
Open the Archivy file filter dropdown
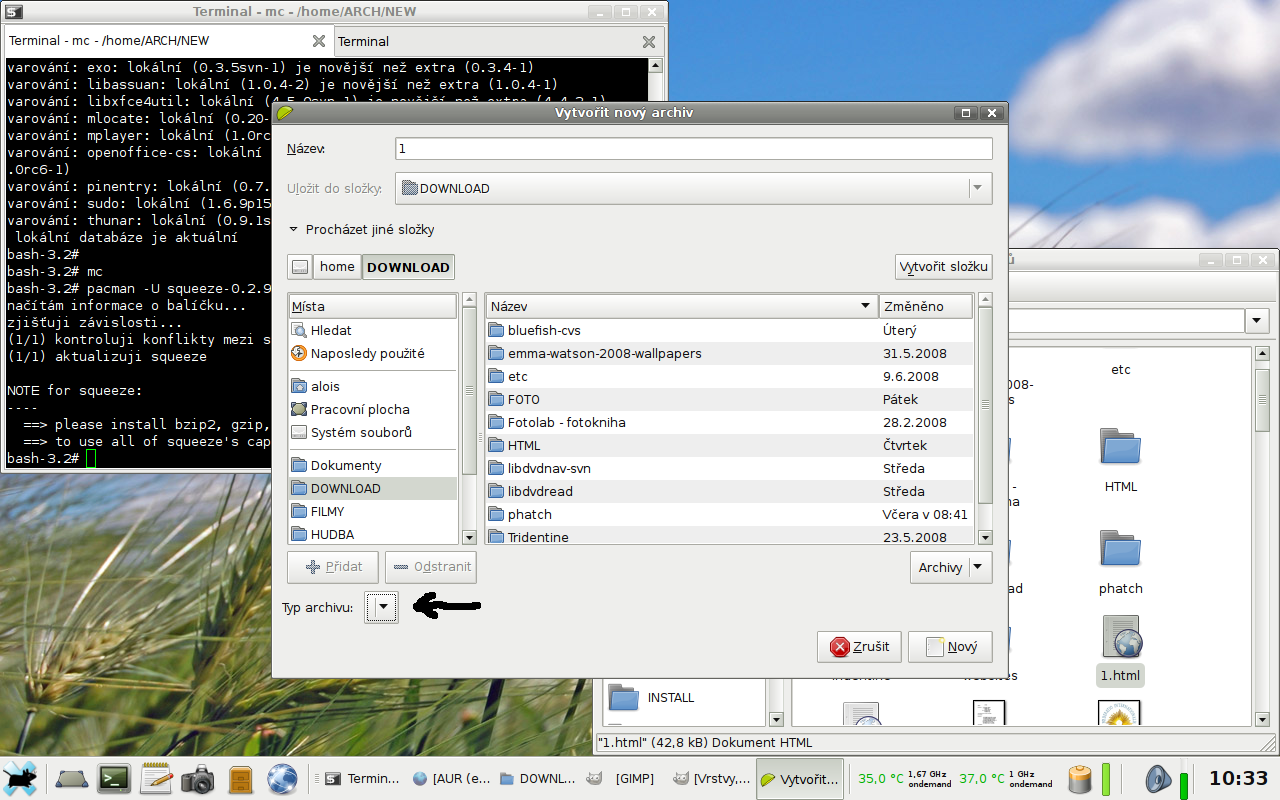950,567
